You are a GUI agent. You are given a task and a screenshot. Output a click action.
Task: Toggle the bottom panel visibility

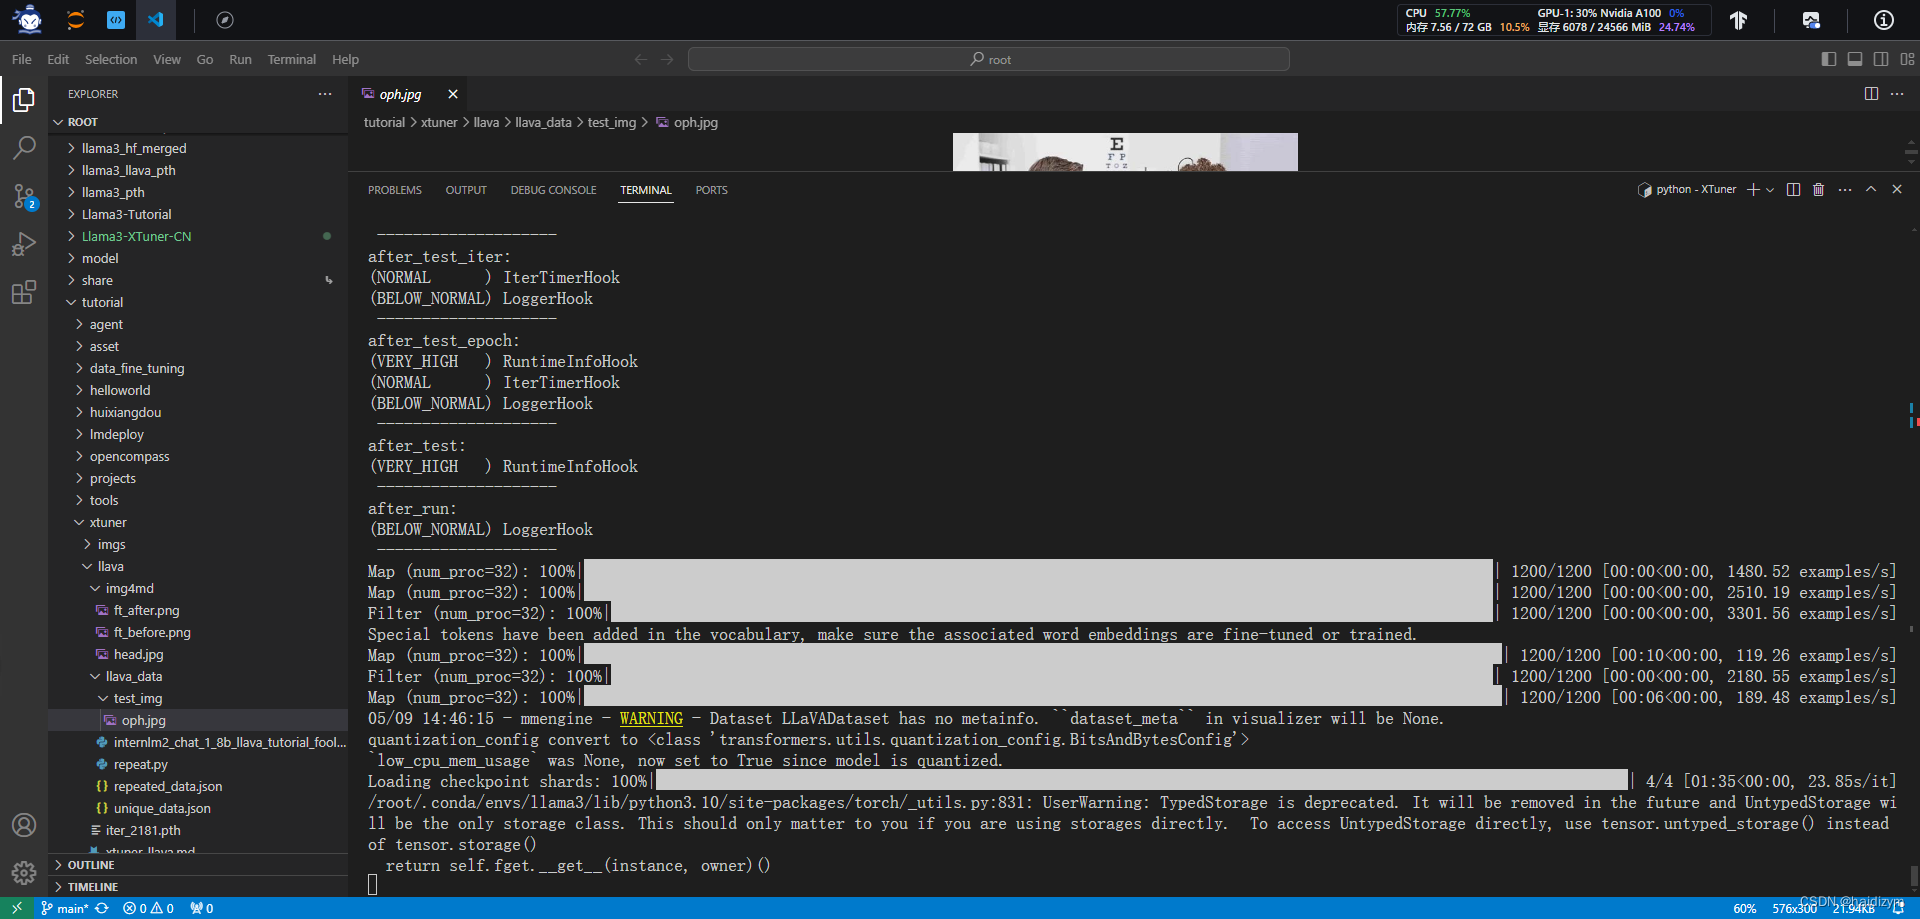coord(1855,59)
